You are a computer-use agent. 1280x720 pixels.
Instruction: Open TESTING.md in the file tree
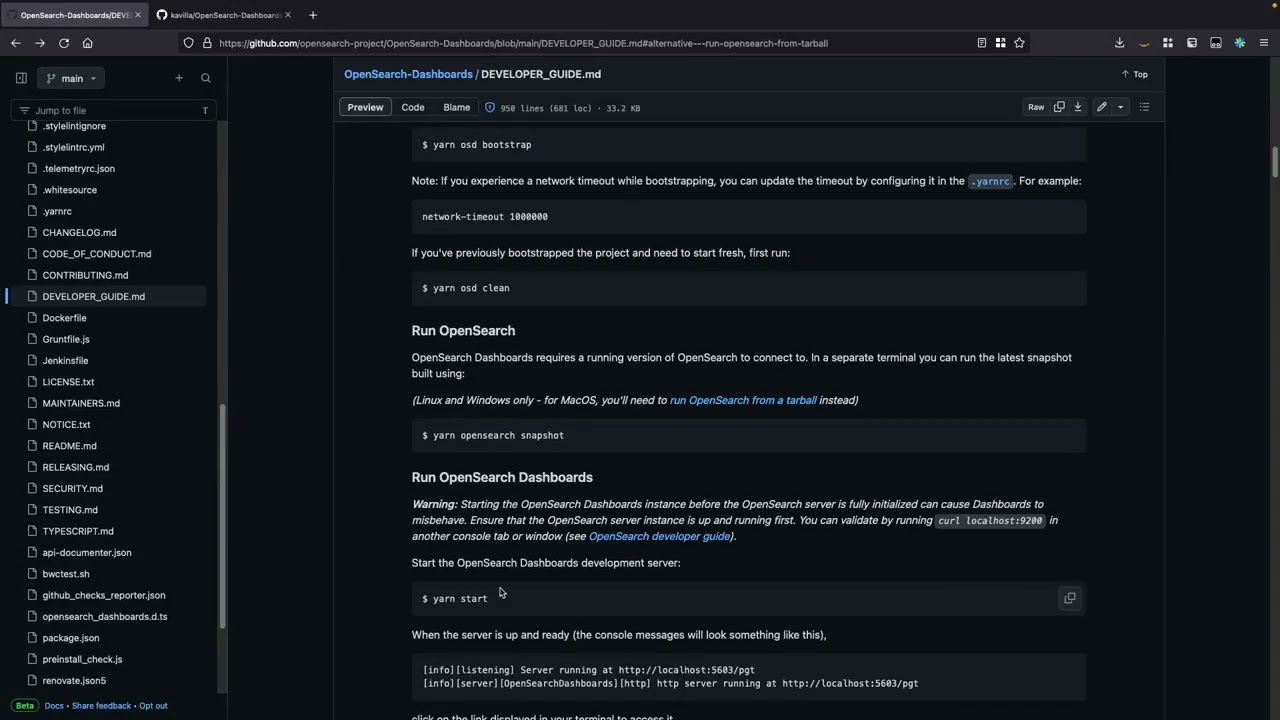tap(70, 510)
